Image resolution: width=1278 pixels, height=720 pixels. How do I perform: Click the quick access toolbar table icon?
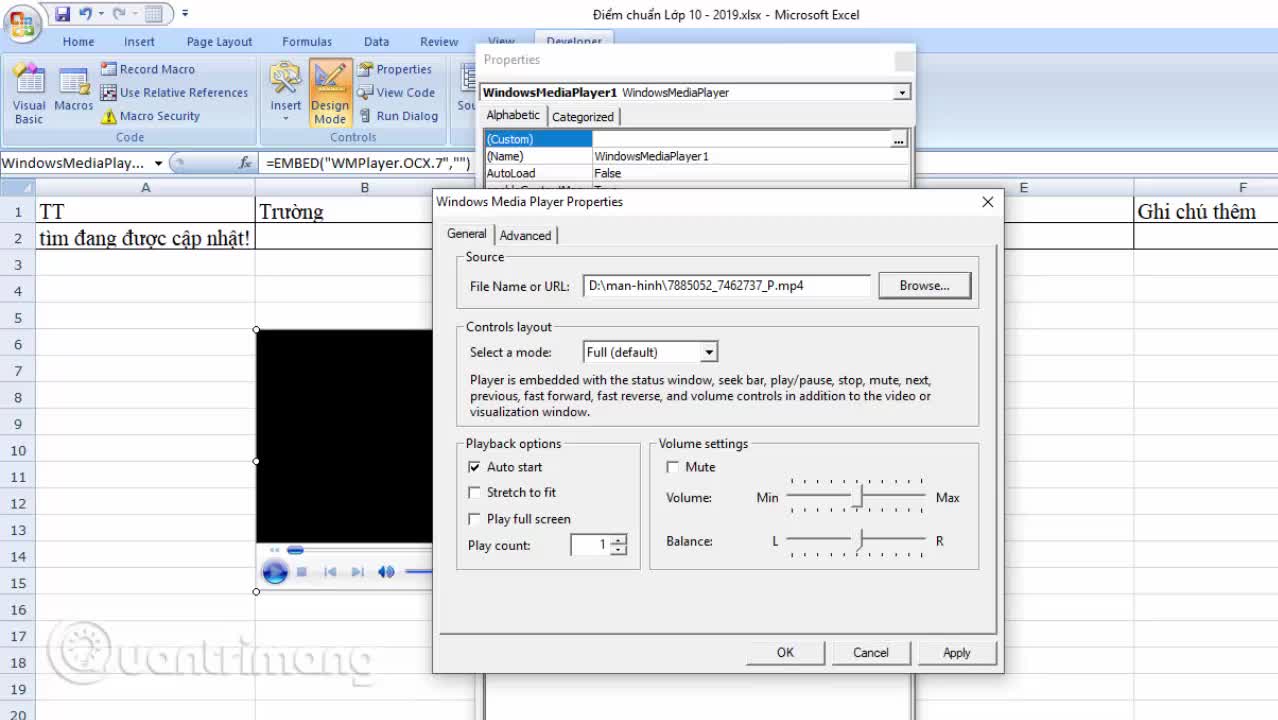pos(153,14)
